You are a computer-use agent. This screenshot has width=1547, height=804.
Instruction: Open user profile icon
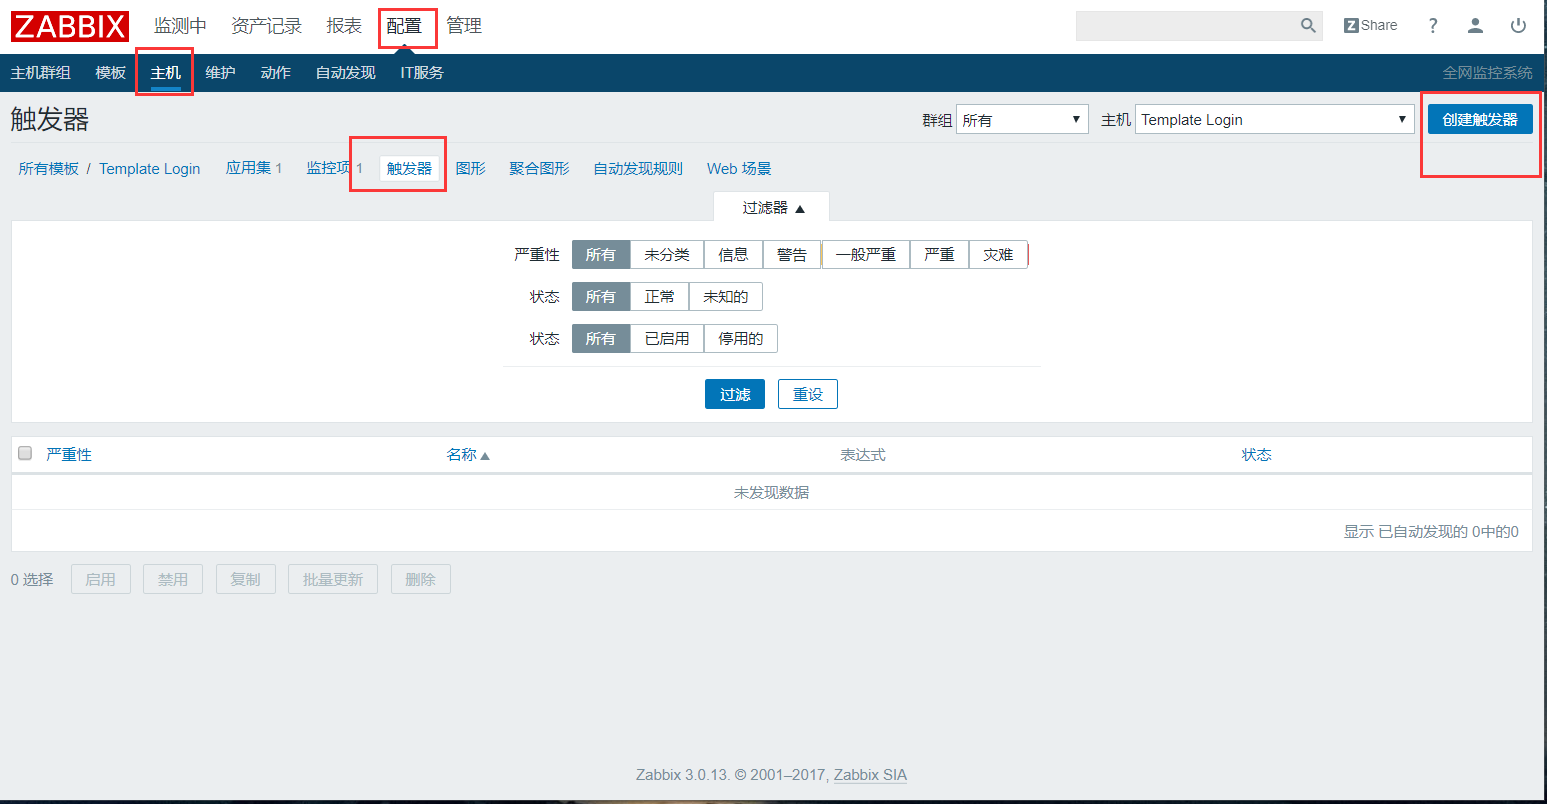point(1475,26)
